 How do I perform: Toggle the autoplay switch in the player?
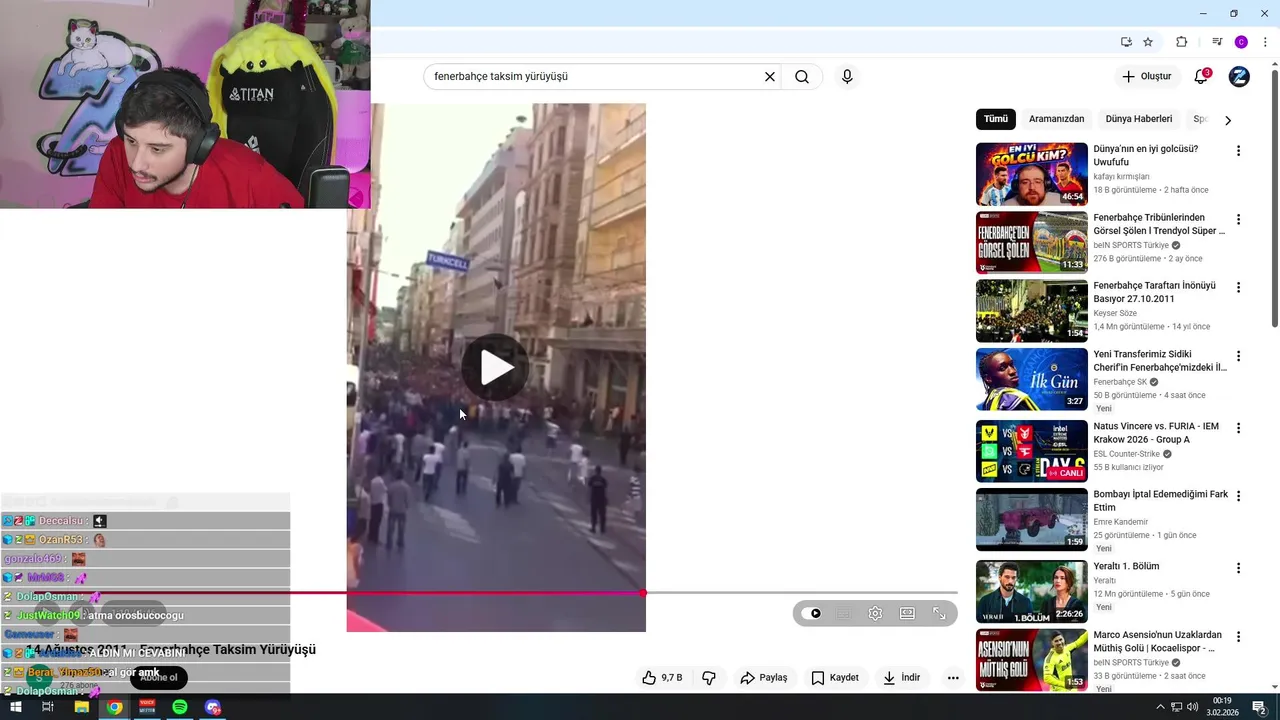[x=812, y=614]
